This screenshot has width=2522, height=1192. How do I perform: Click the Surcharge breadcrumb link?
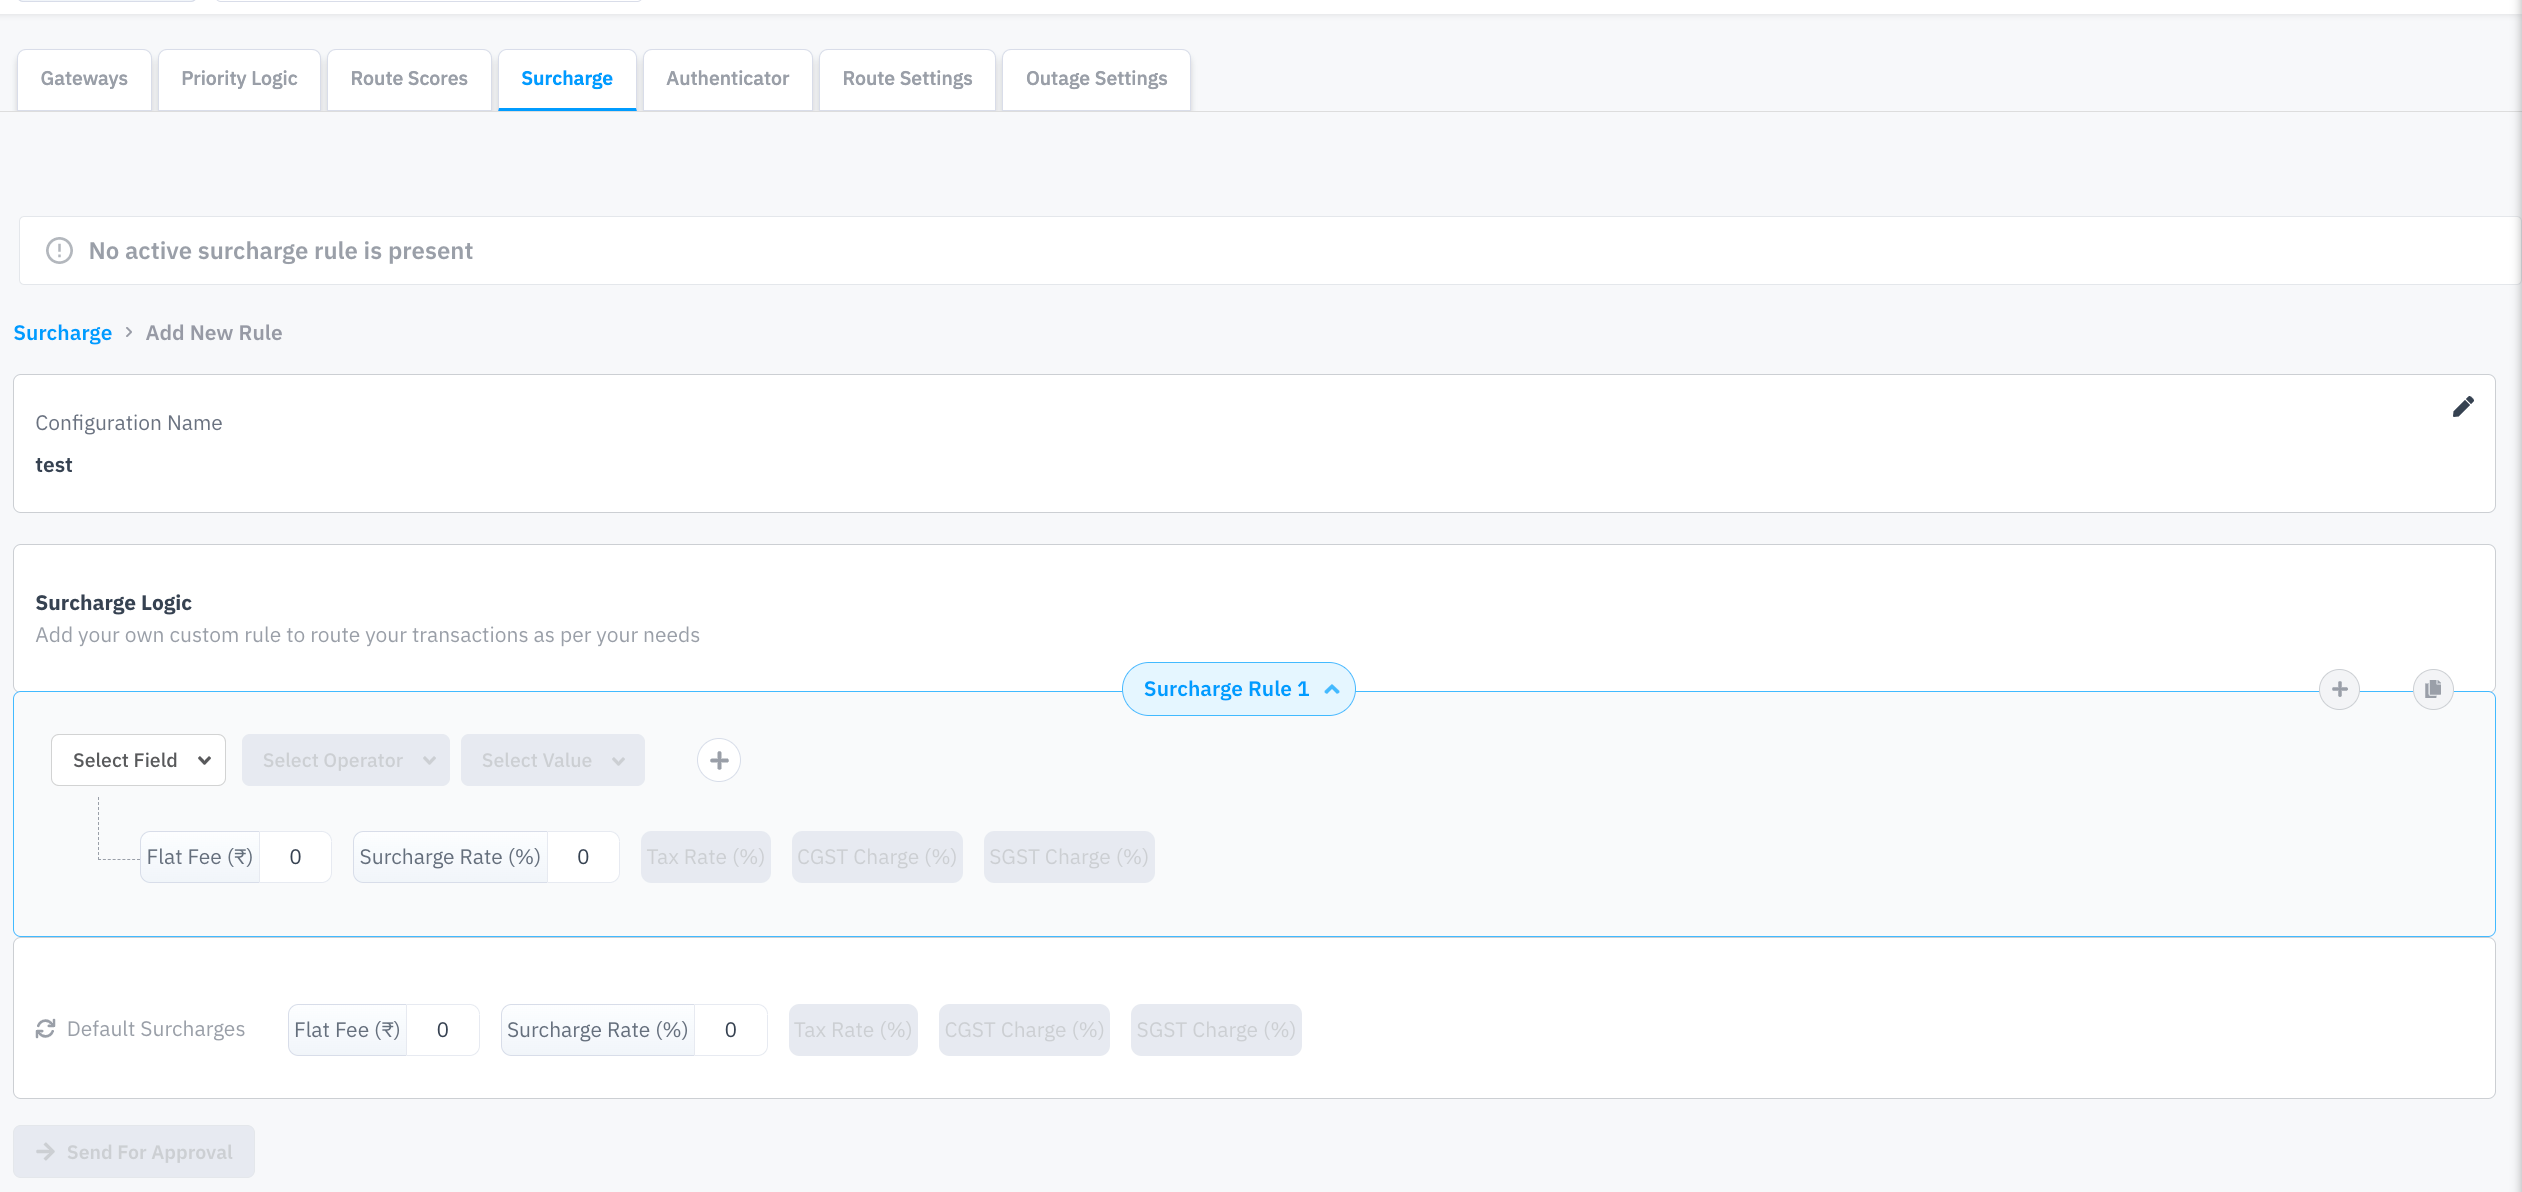(x=63, y=333)
